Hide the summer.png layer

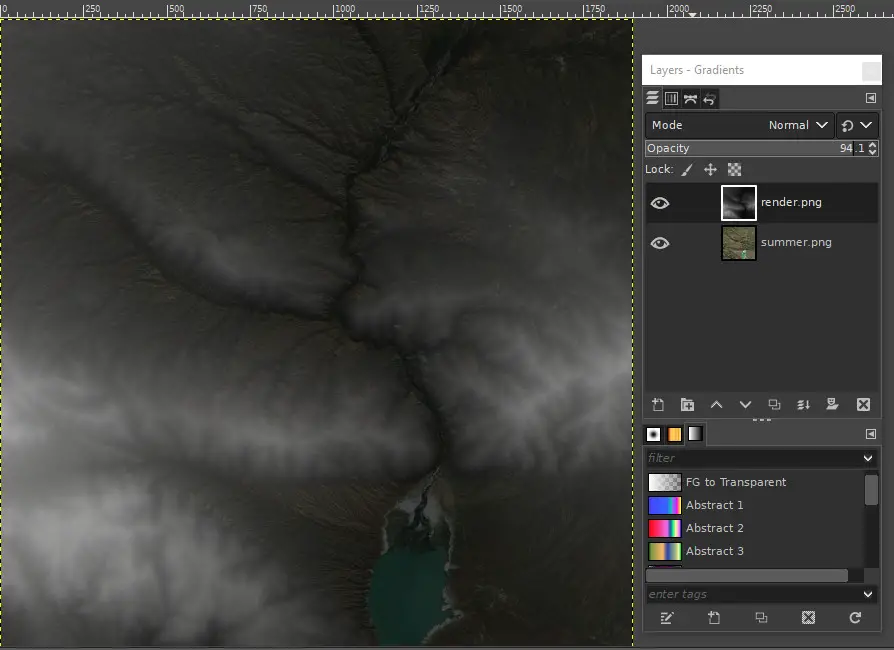tap(660, 243)
